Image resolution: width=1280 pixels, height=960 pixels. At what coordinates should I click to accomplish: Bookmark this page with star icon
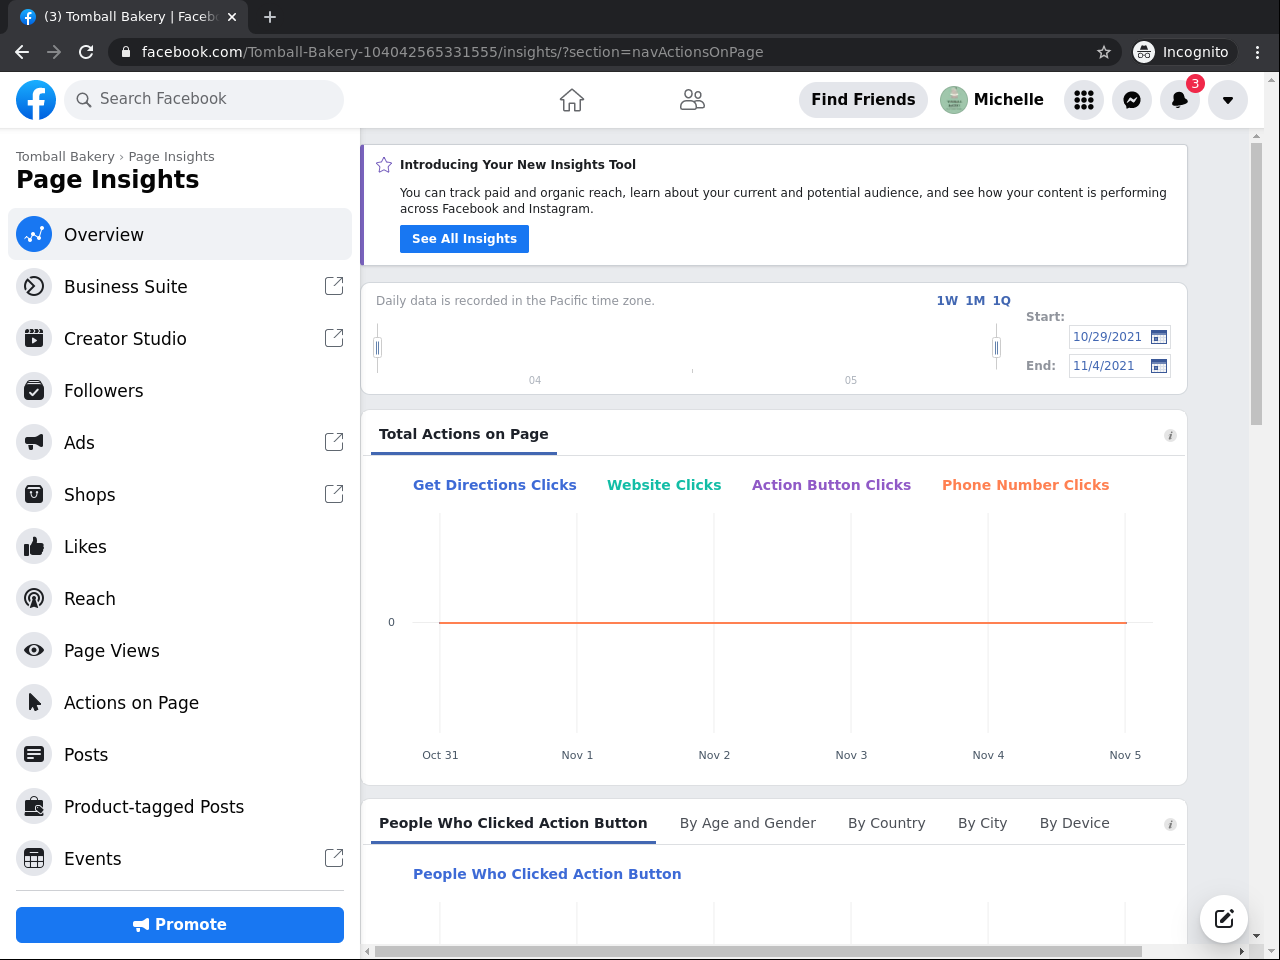[1104, 52]
